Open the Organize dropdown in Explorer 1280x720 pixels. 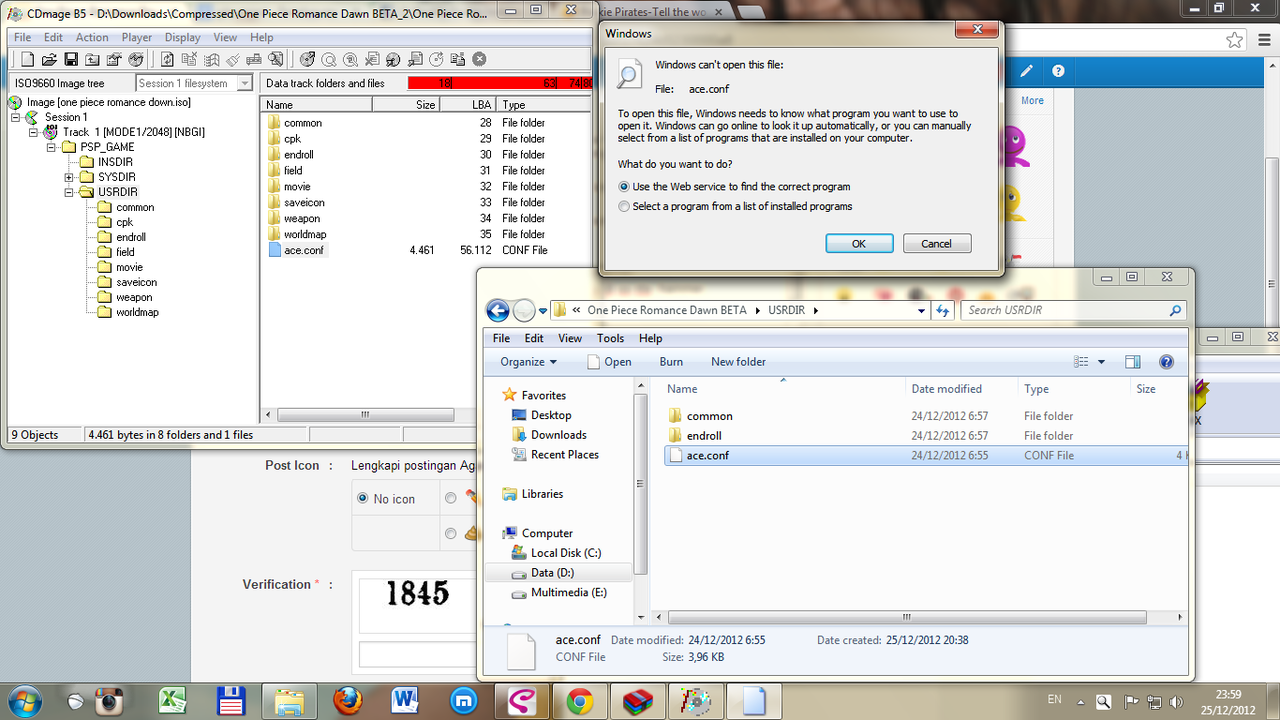point(529,362)
